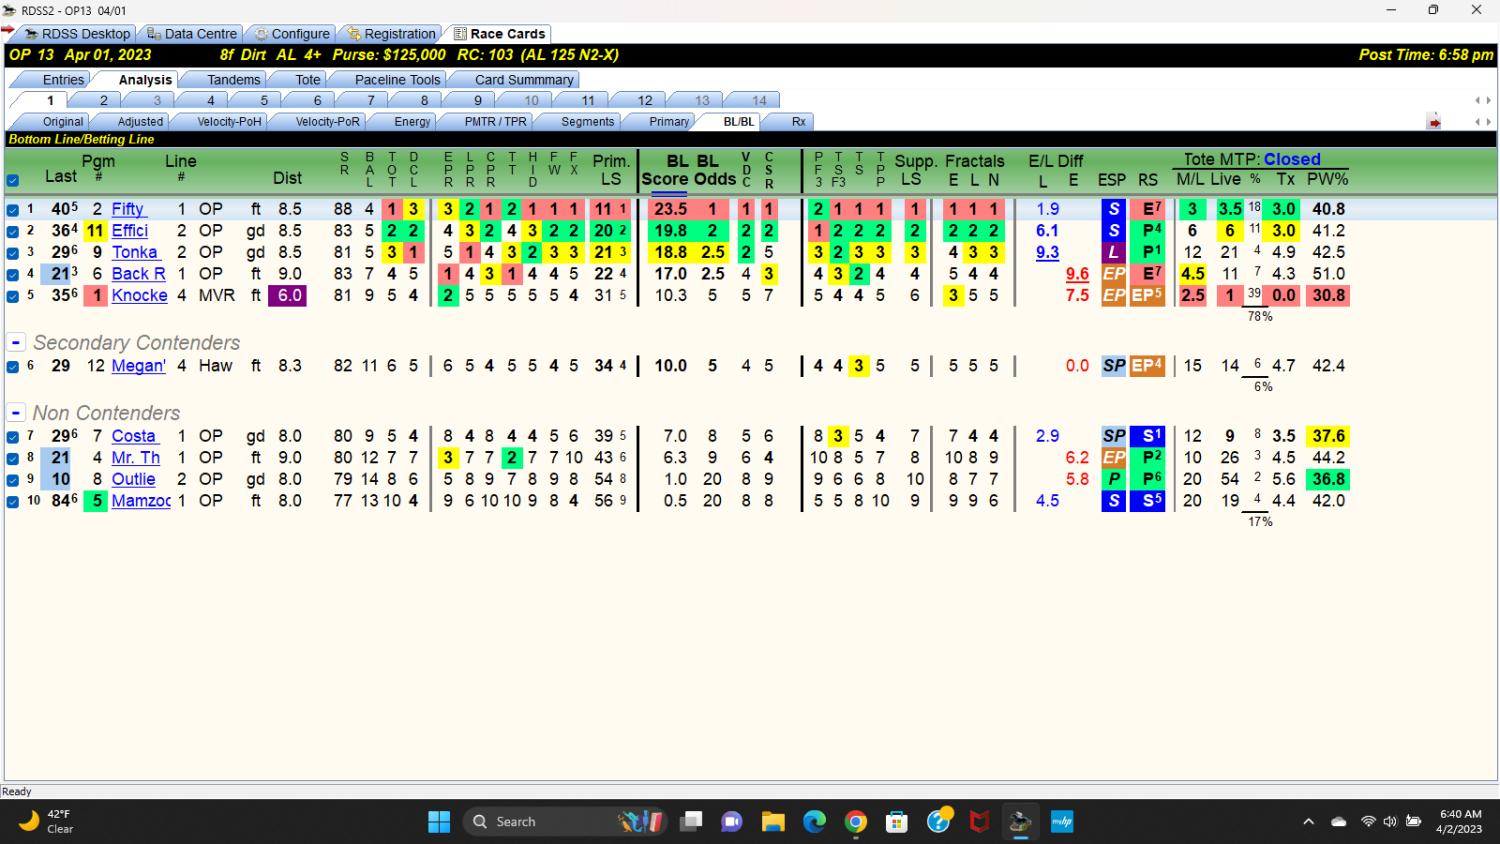Click the L ESP badge in Tonka row
The height and width of the screenshot is (844, 1500).
1113,252
